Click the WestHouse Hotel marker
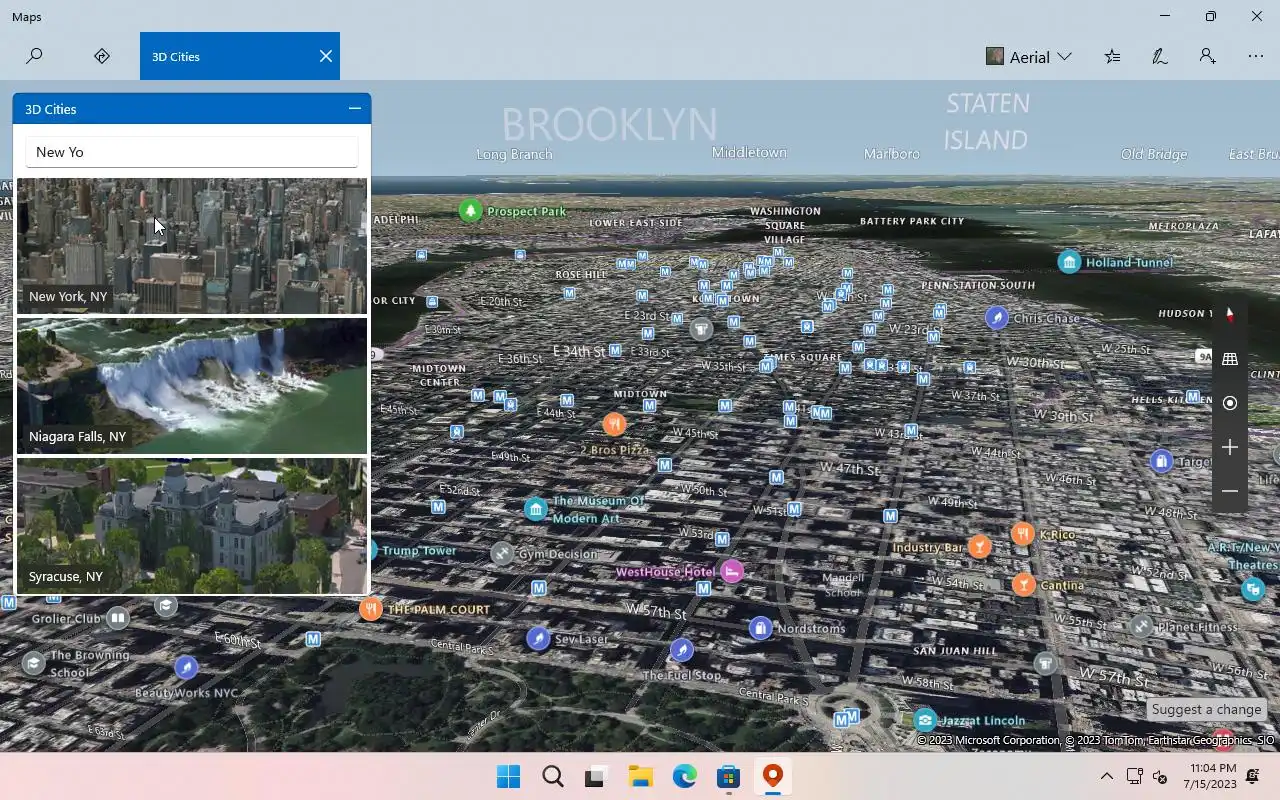The height and width of the screenshot is (800, 1280). (x=732, y=571)
